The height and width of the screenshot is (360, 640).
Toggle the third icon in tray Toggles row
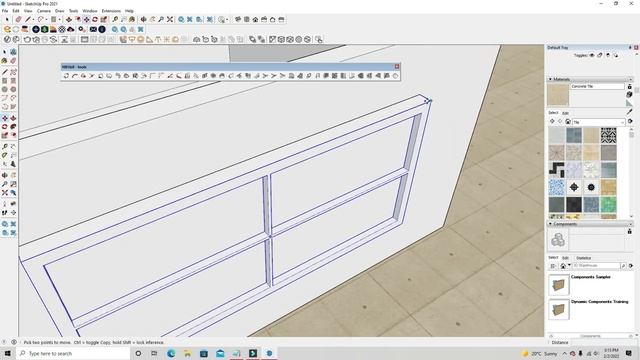tap(608, 55)
